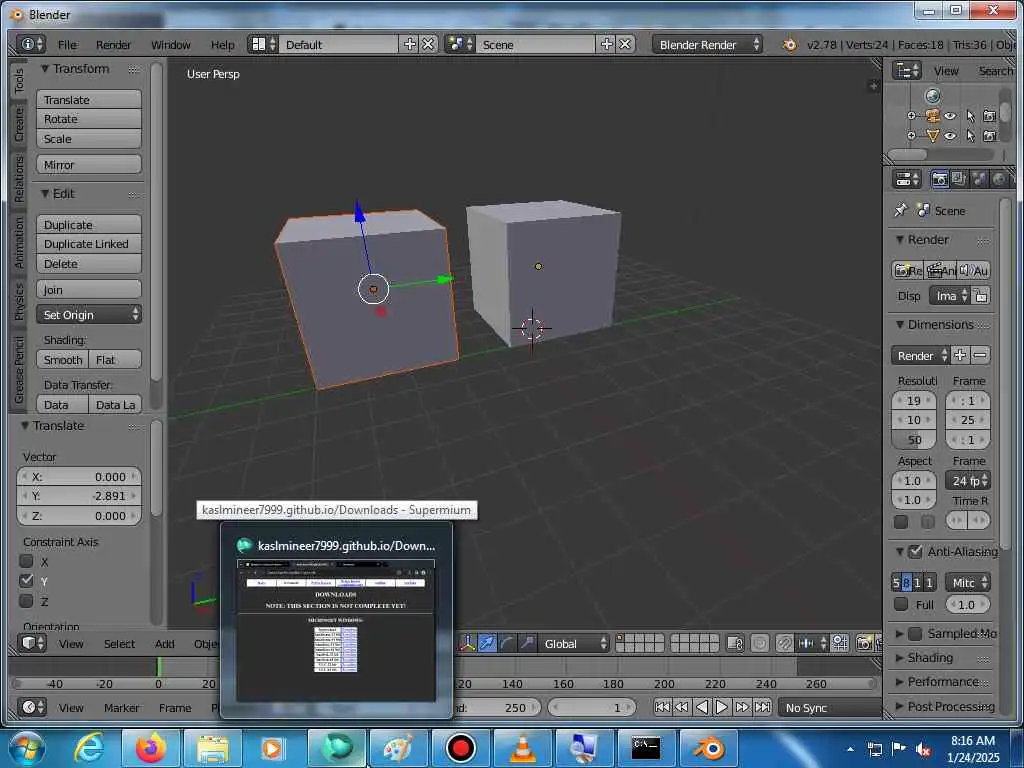Open the Window menu
The image size is (1024, 768).
[170, 44]
